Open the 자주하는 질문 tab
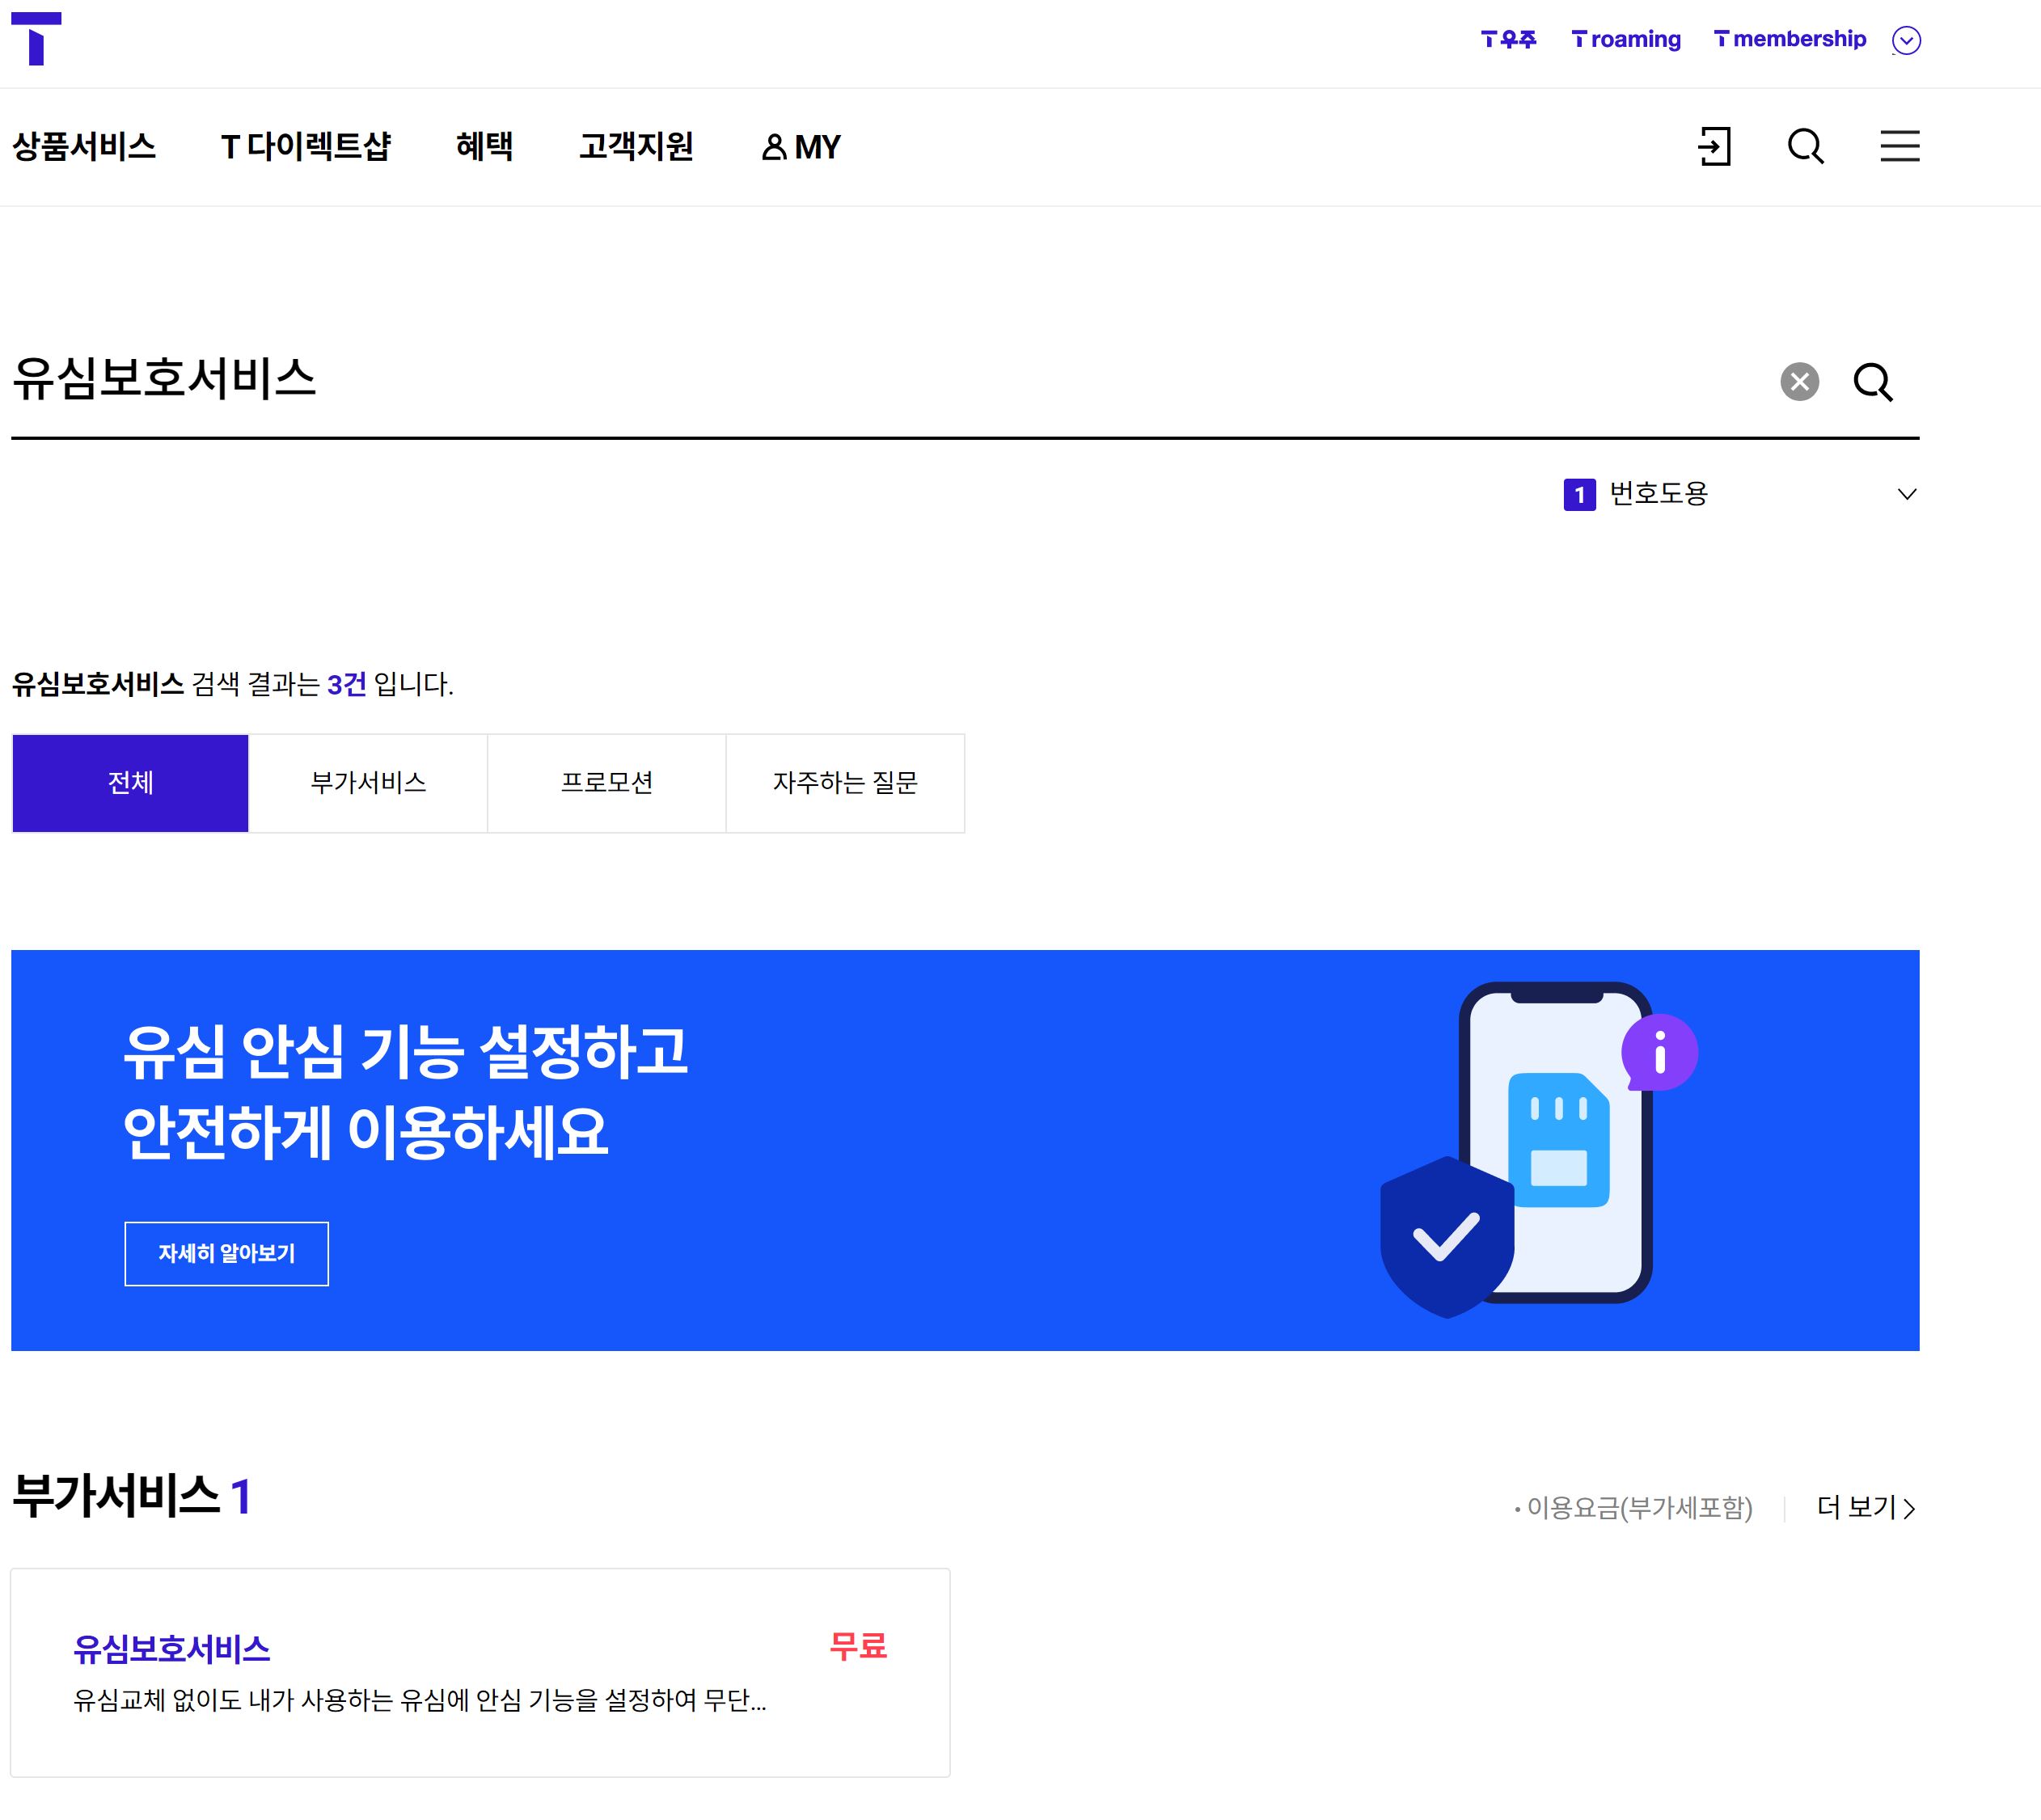The height and width of the screenshot is (1820, 2041). [x=845, y=783]
